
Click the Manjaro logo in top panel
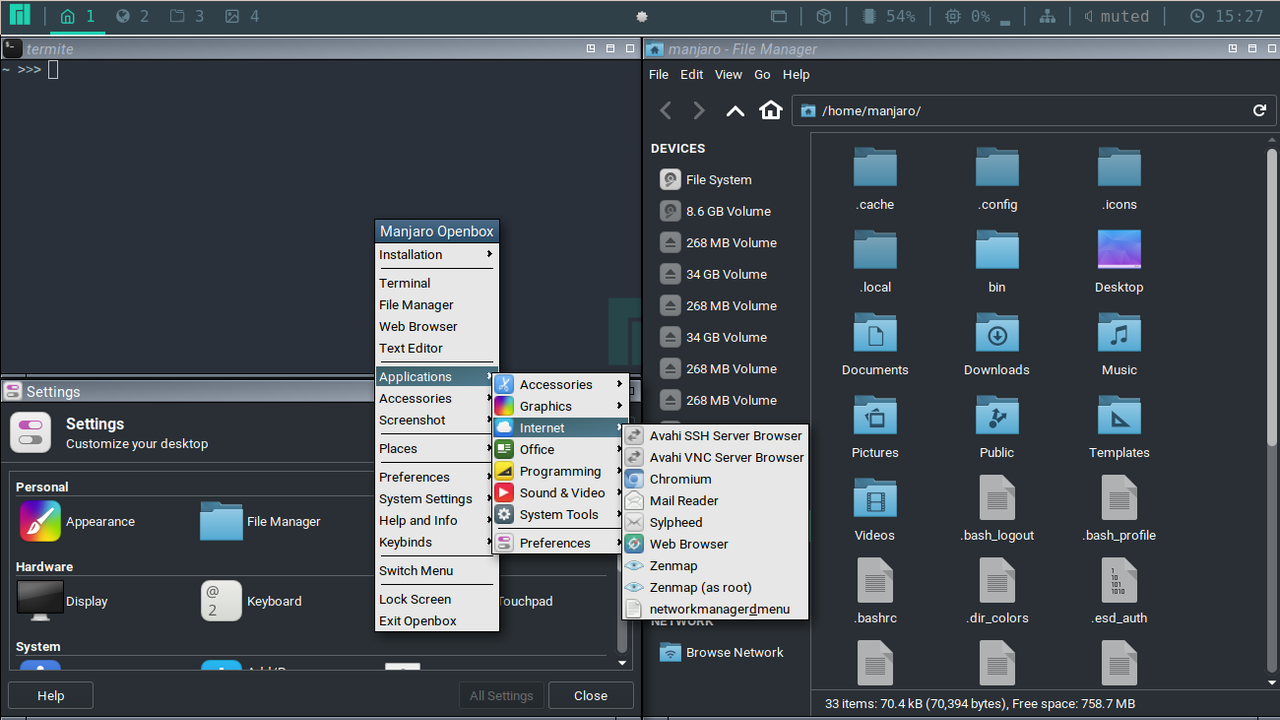[19, 16]
